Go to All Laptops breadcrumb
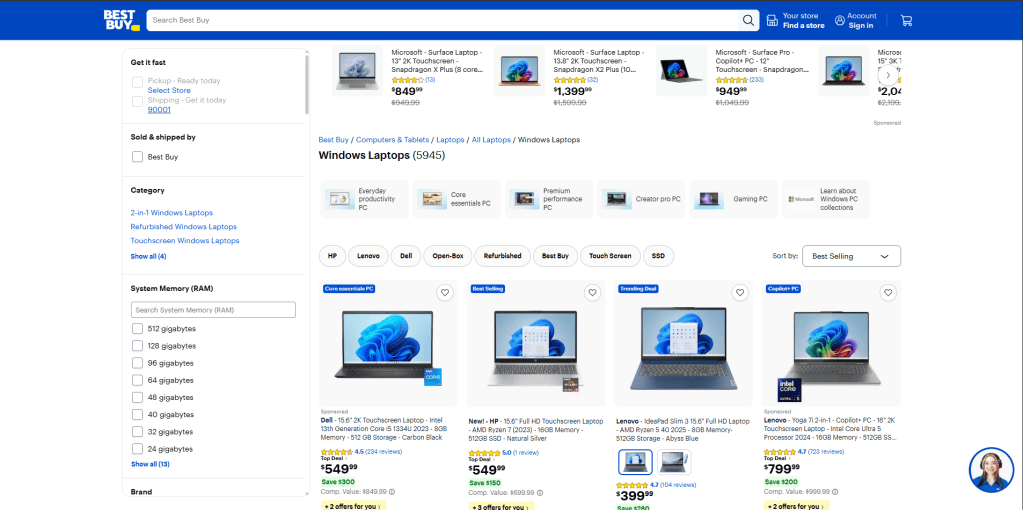This screenshot has width=1023, height=510. [x=491, y=140]
